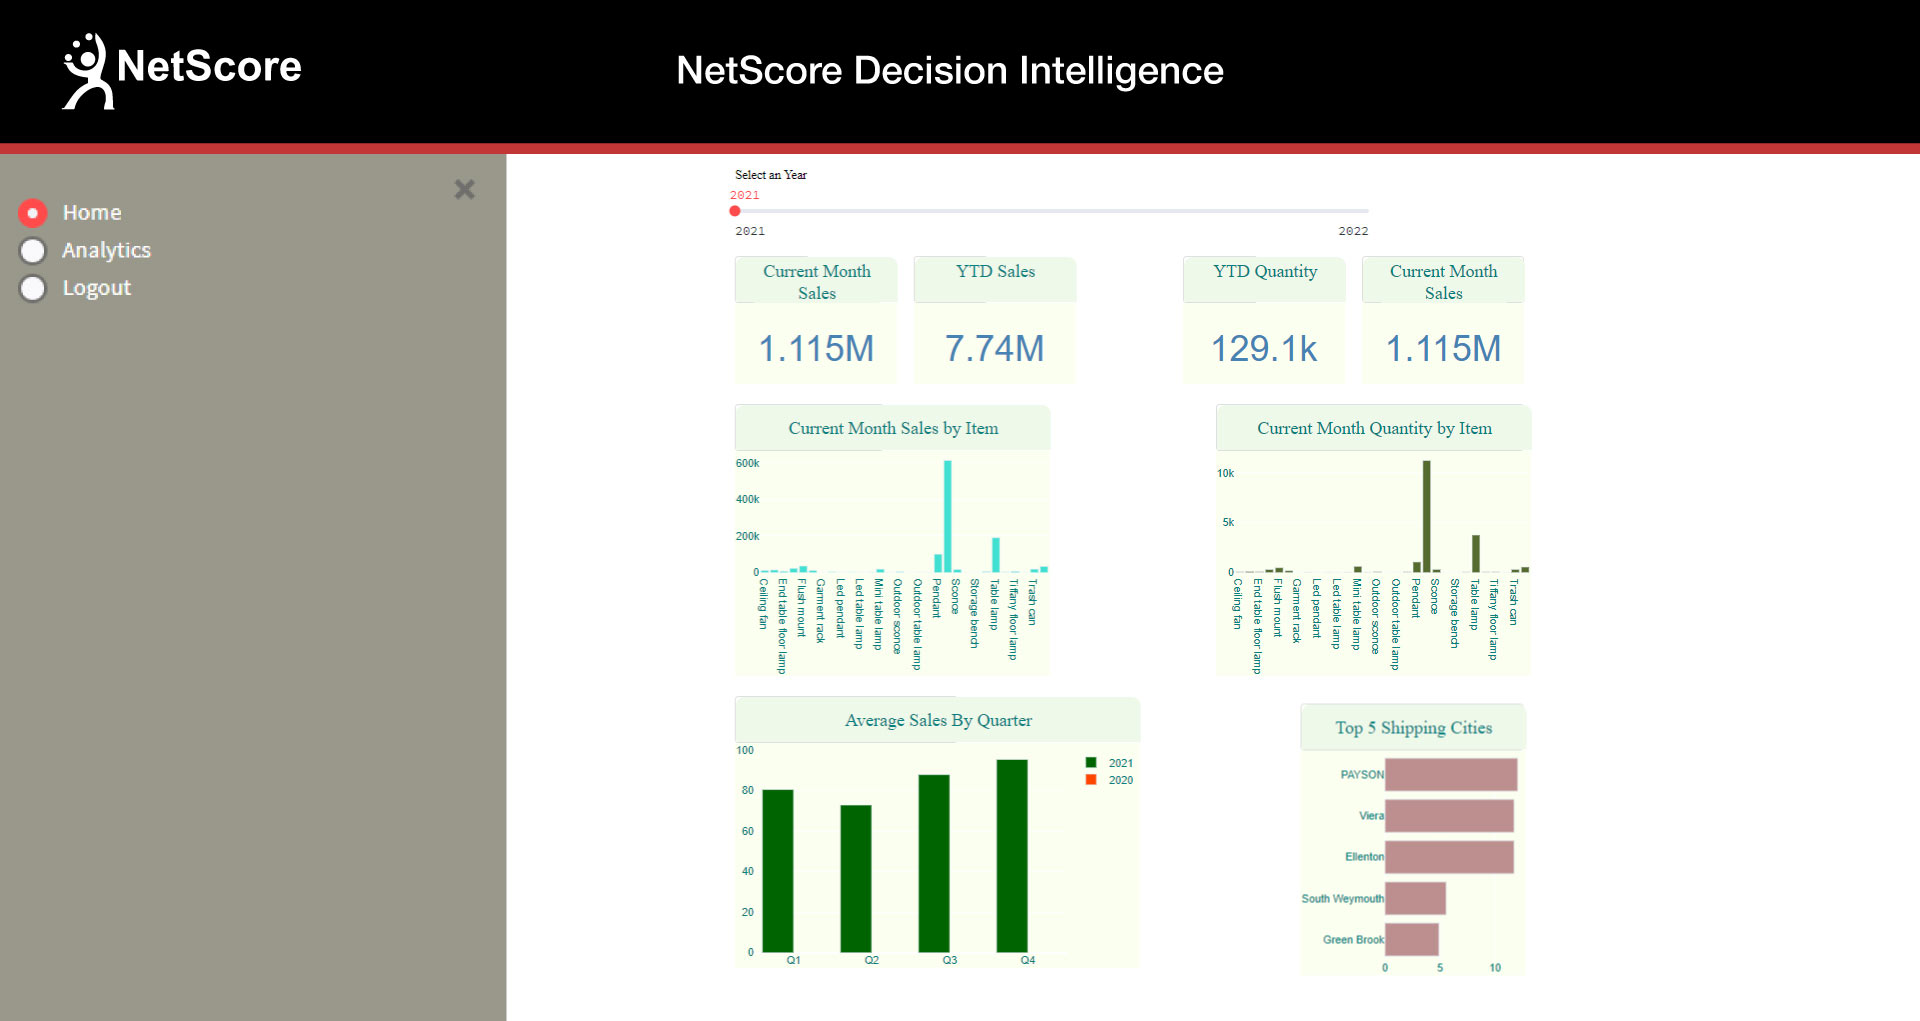Click the tall Pendant bar in quantity chart

coord(1426,516)
